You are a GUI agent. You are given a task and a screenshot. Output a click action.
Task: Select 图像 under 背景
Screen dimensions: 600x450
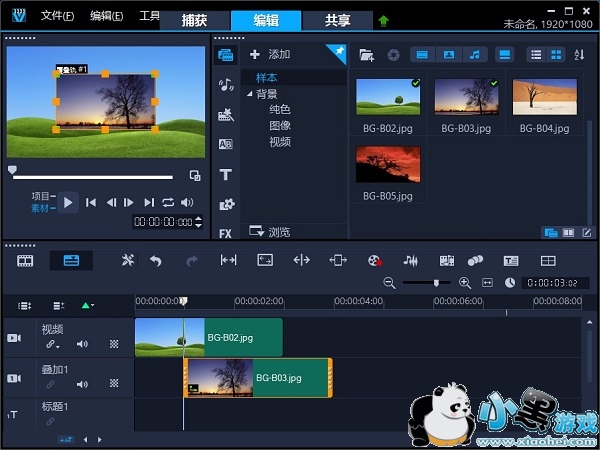pos(280,126)
